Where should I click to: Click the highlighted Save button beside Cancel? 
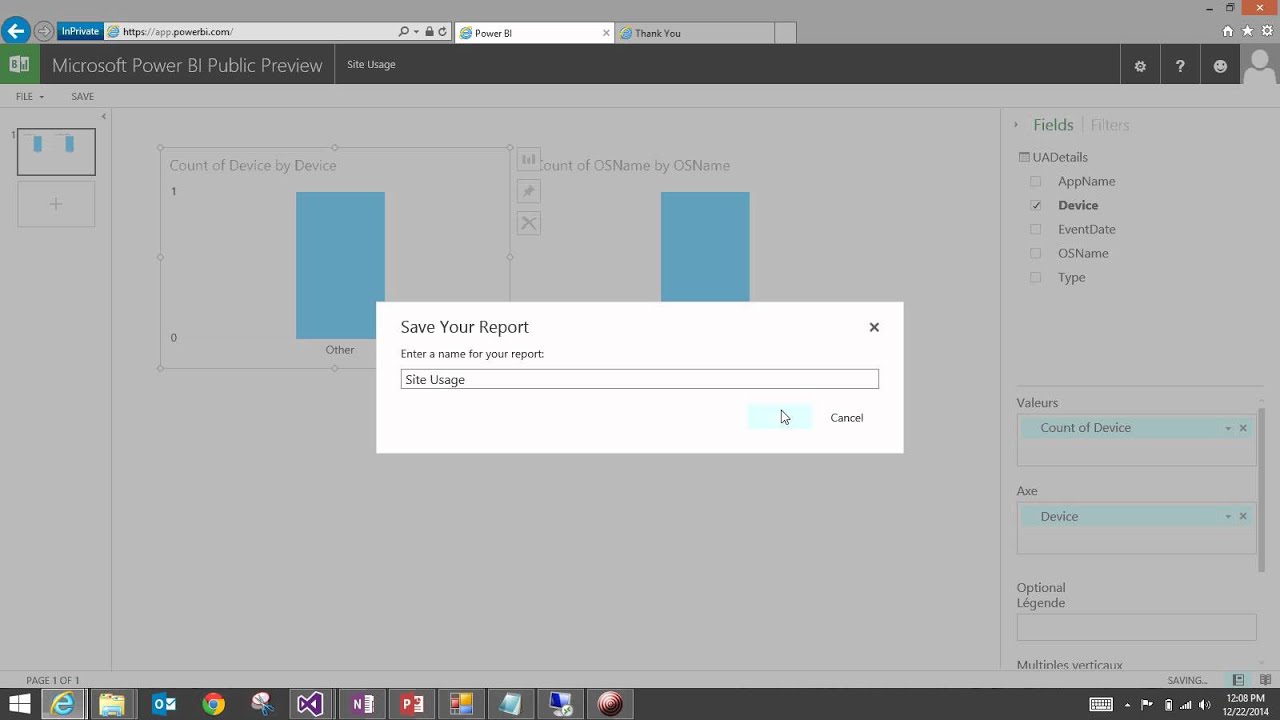[x=780, y=417]
